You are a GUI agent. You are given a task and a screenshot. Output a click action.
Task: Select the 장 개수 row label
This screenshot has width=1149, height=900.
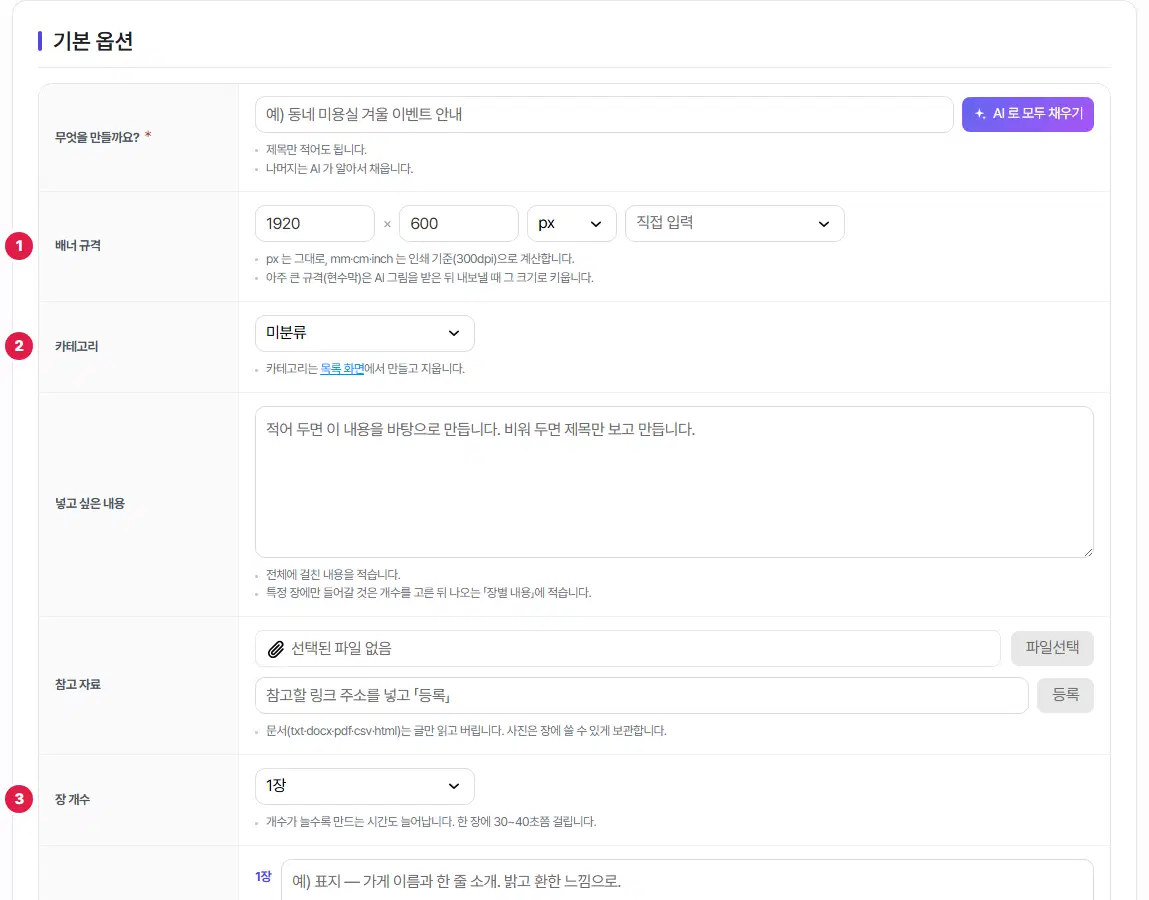tap(73, 799)
